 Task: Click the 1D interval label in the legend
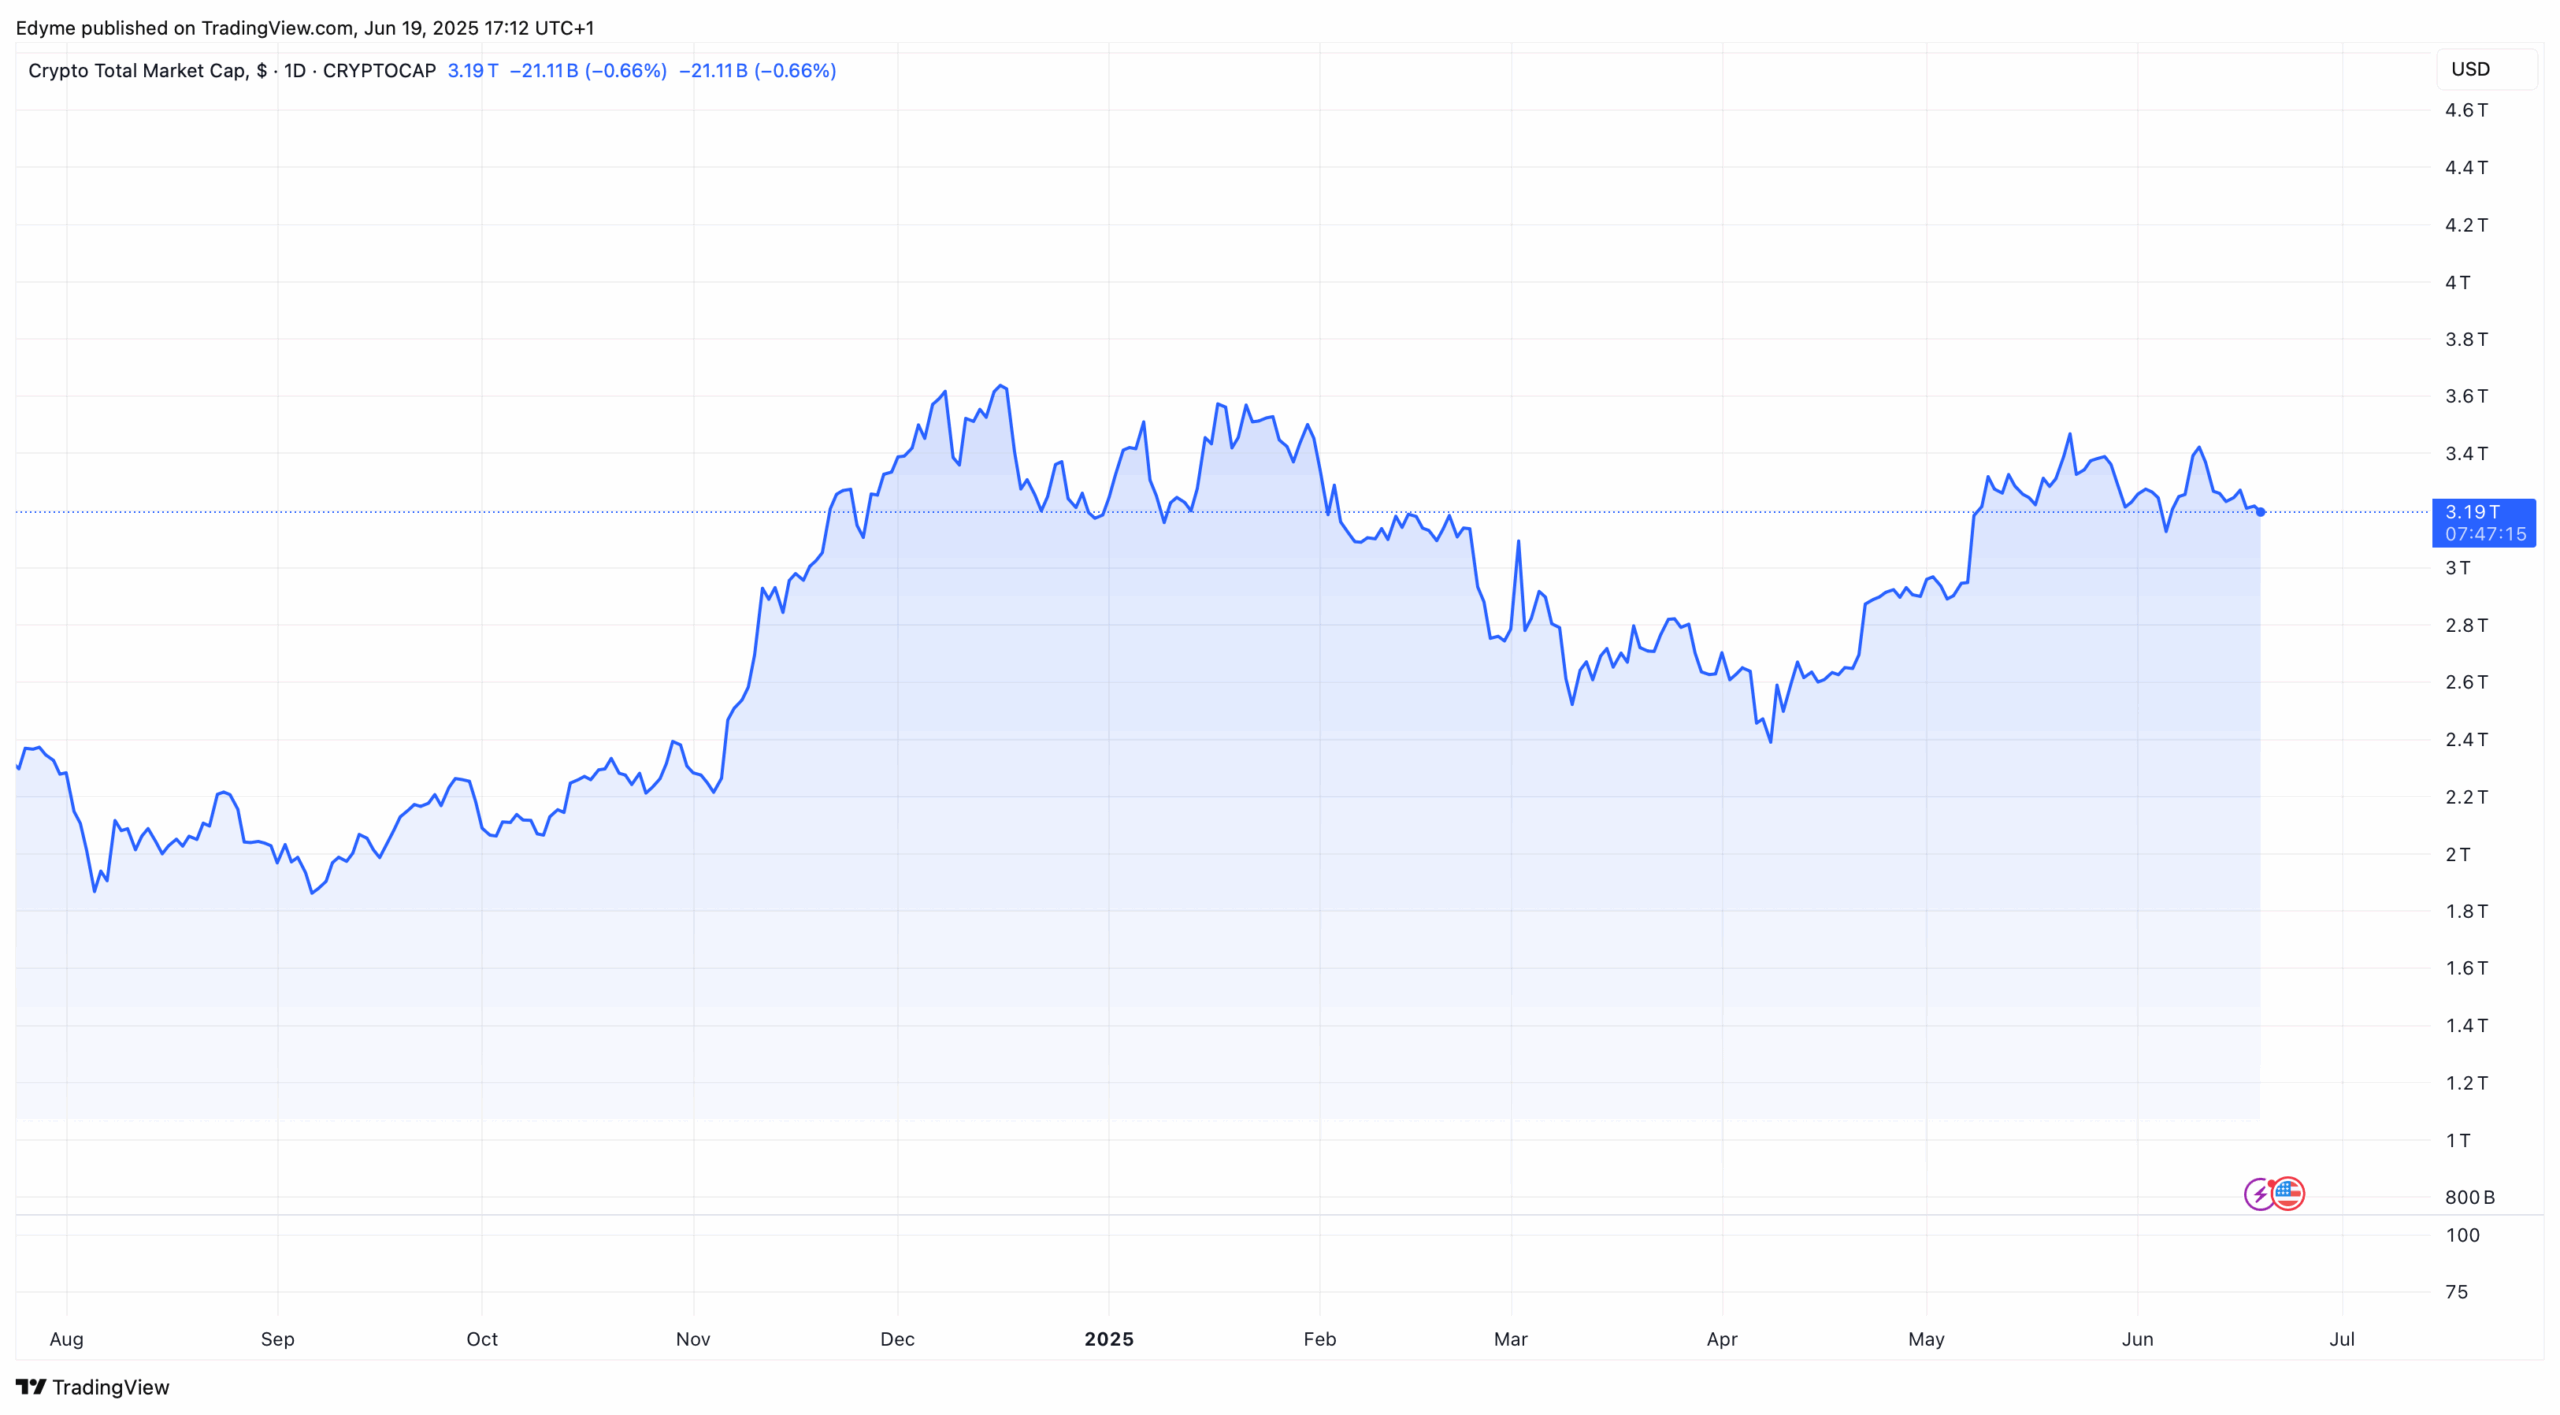pos(294,71)
